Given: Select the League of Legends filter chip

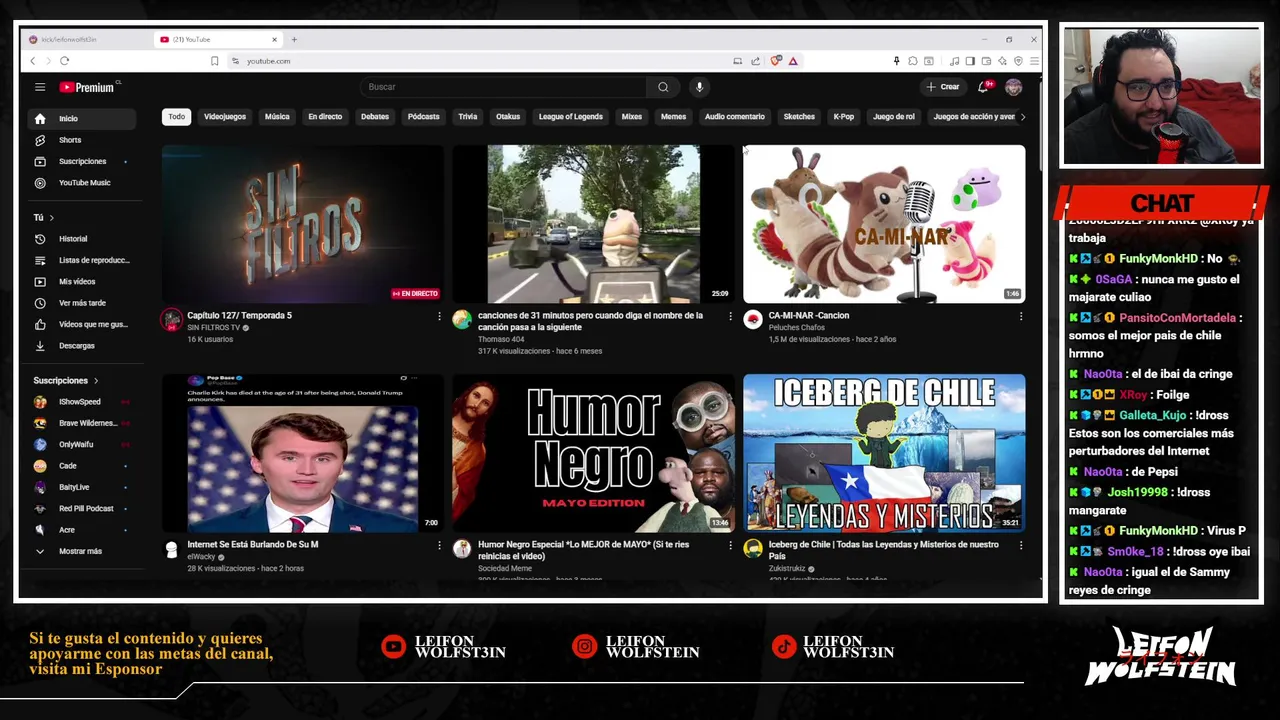Looking at the screenshot, I should tap(571, 117).
